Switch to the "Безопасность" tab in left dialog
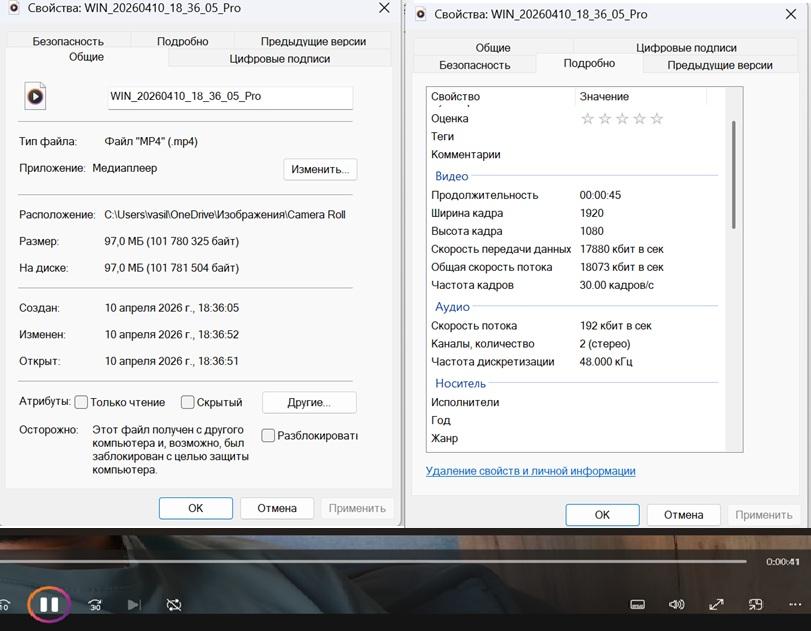Image resolution: width=811 pixels, height=631 pixels. pos(68,41)
